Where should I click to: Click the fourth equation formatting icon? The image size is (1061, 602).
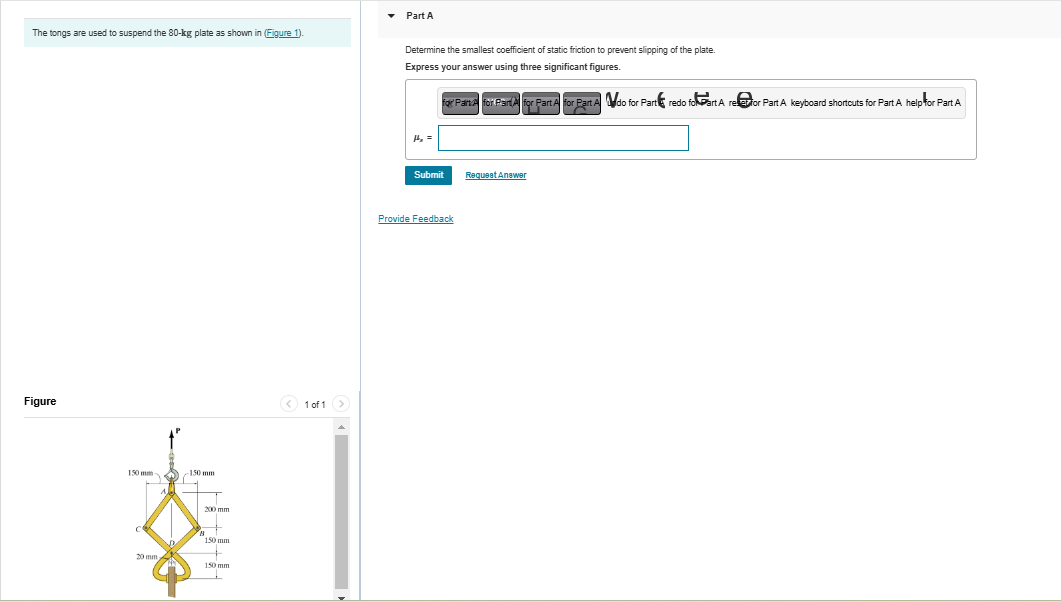pos(582,102)
